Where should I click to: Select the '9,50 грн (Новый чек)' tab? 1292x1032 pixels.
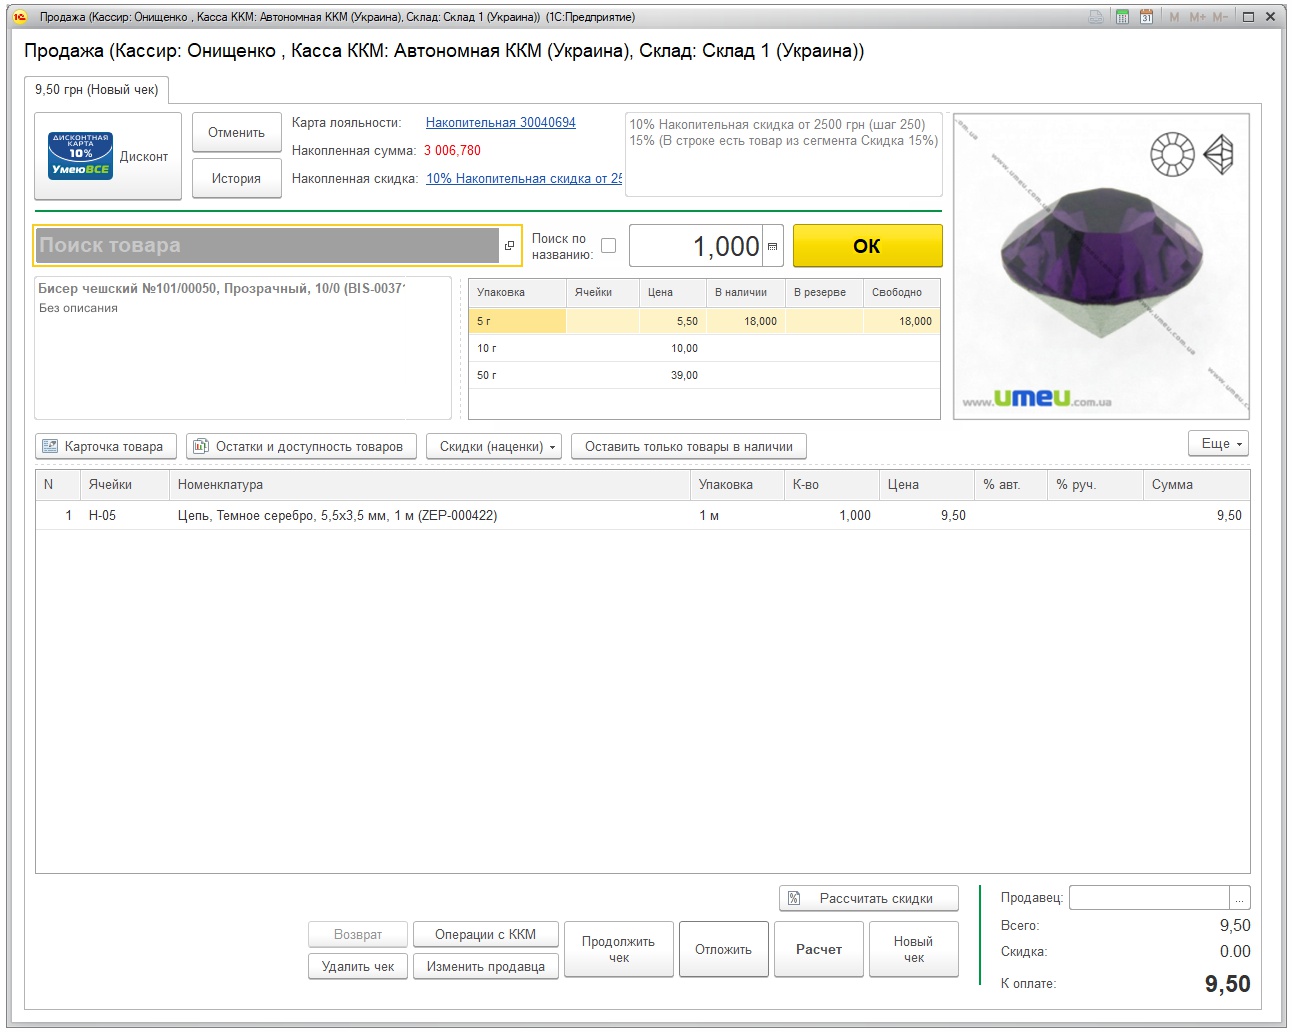tap(96, 90)
